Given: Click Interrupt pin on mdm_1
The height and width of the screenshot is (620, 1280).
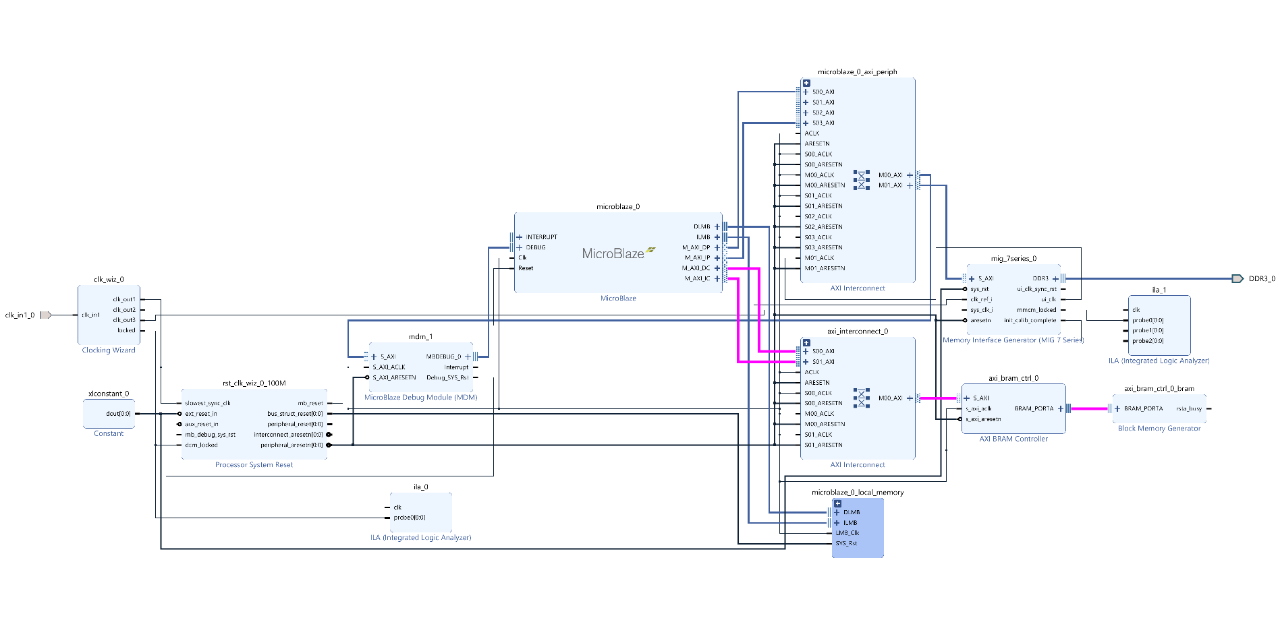Looking at the screenshot, I should coord(456,367).
